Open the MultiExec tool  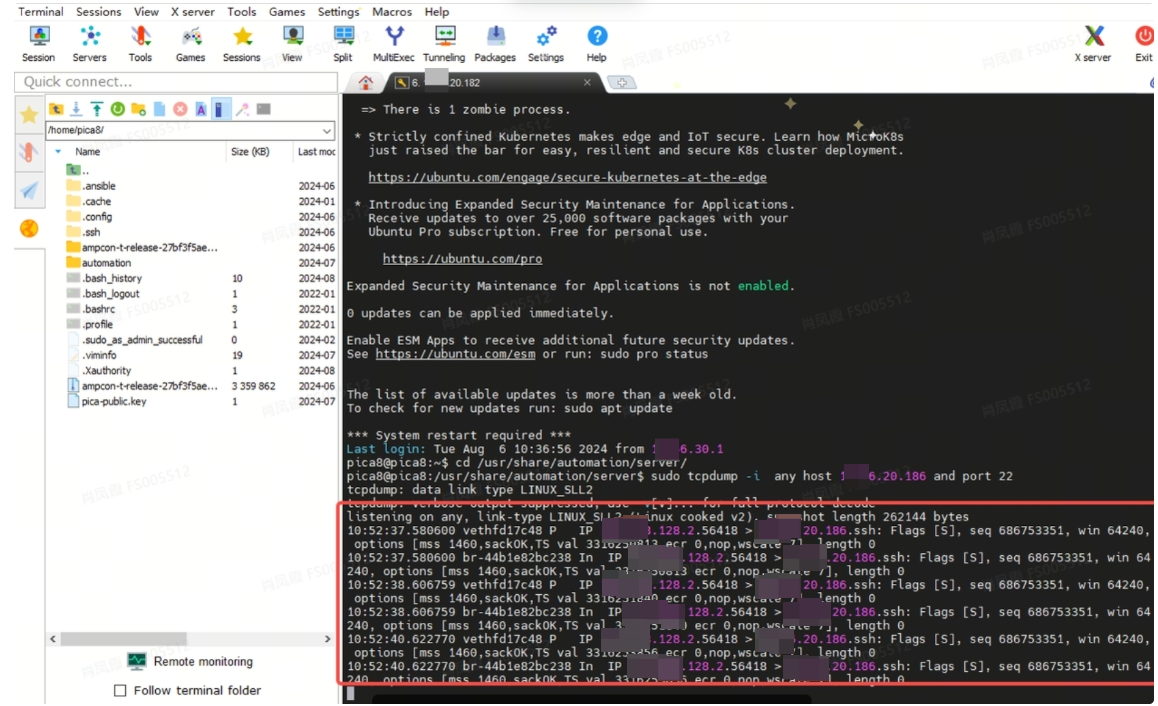tap(394, 43)
